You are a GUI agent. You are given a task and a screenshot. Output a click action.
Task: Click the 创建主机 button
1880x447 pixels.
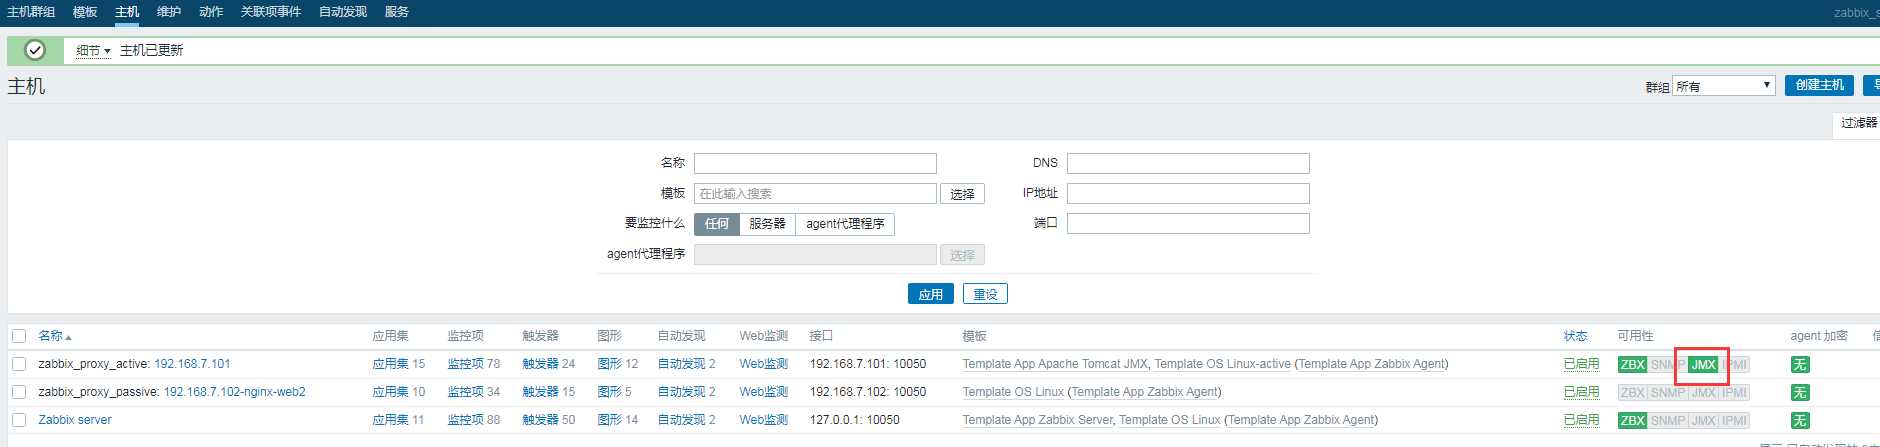1819,86
